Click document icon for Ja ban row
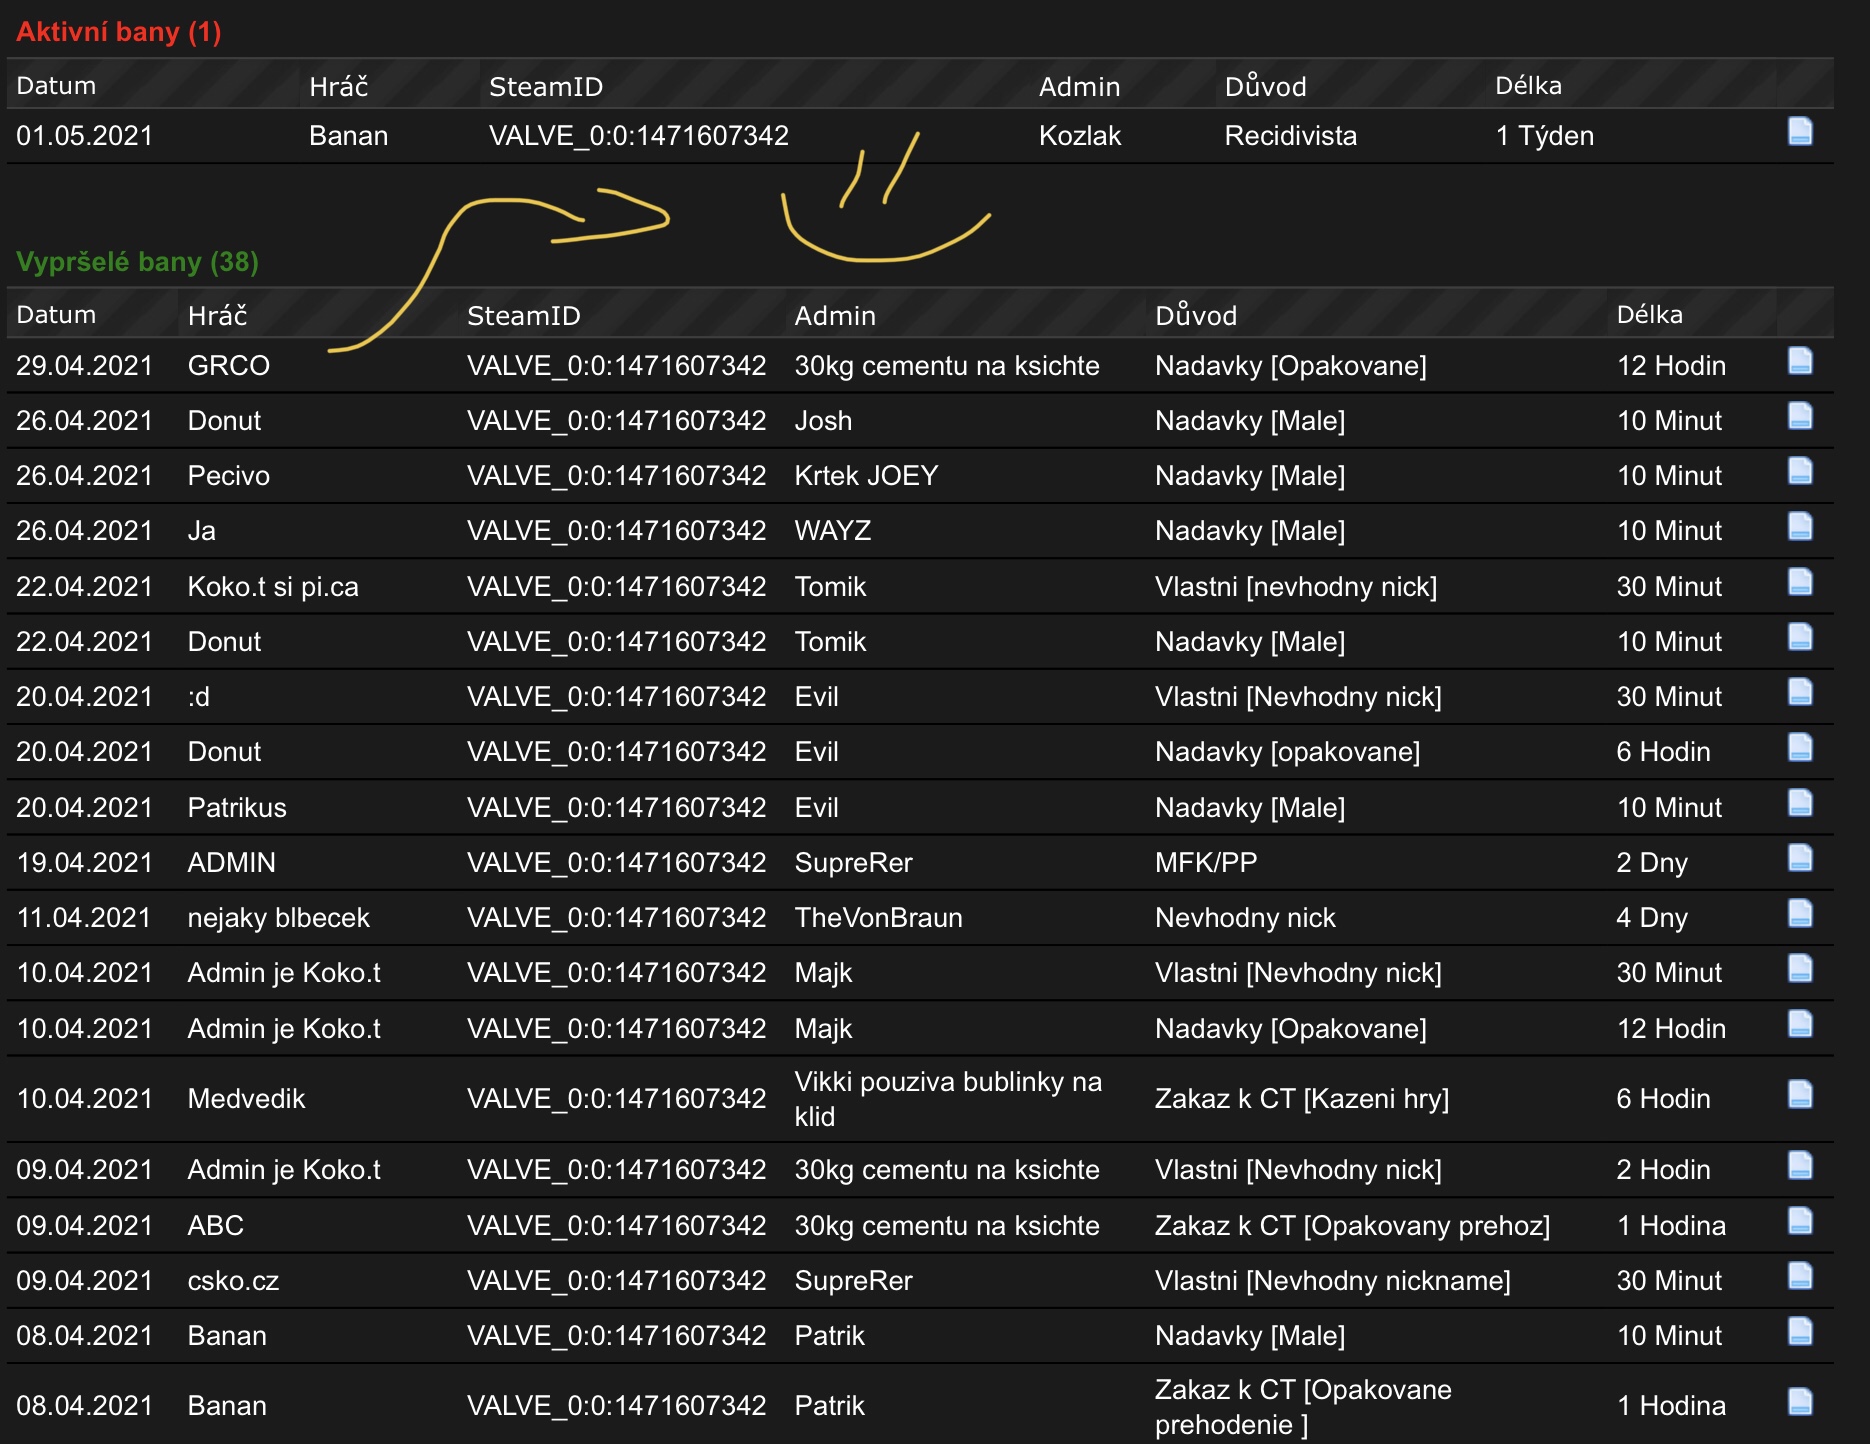Image resolution: width=1870 pixels, height=1444 pixels. [1799, 526]
